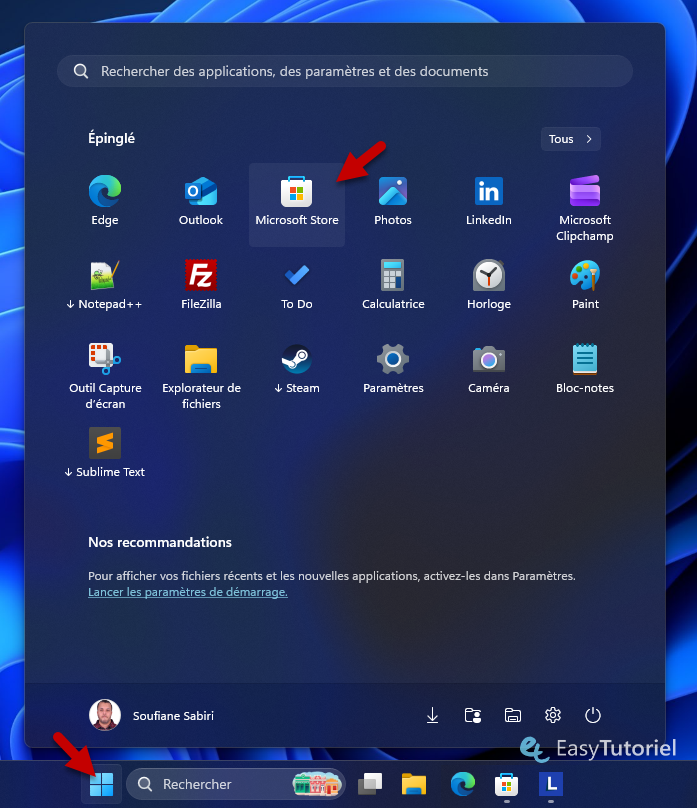This screenshot has height=808, width=697.
Task: Open Edge from the taskbar
Action: point(463,784)
